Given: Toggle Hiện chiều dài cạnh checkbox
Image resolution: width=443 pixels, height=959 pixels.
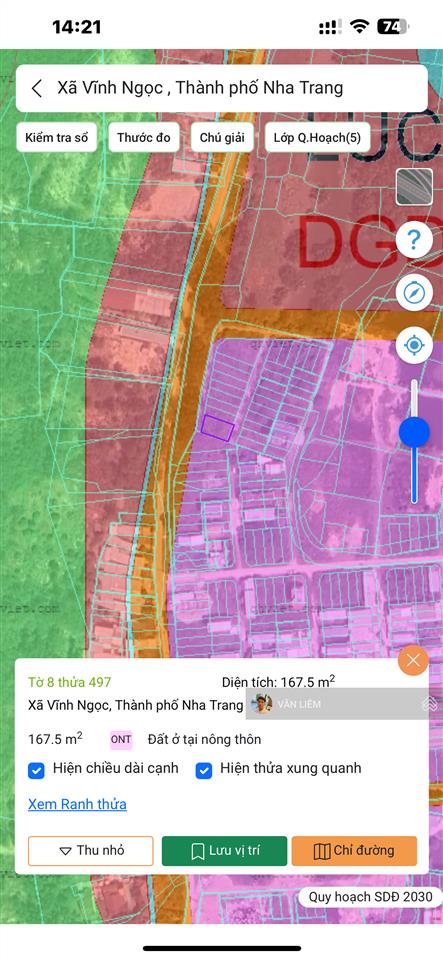Looking at the screenshot, I should tap(36, 771).
